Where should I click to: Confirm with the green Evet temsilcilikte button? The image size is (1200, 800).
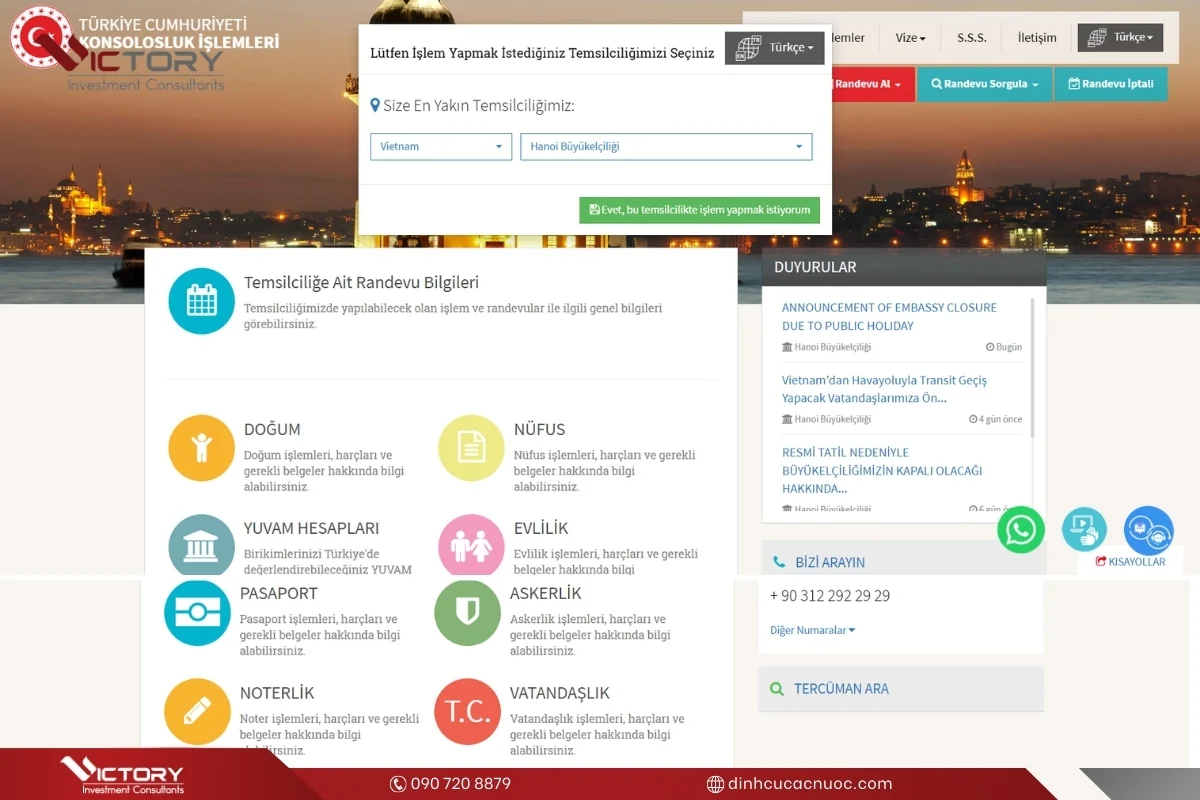pos(700,210)
